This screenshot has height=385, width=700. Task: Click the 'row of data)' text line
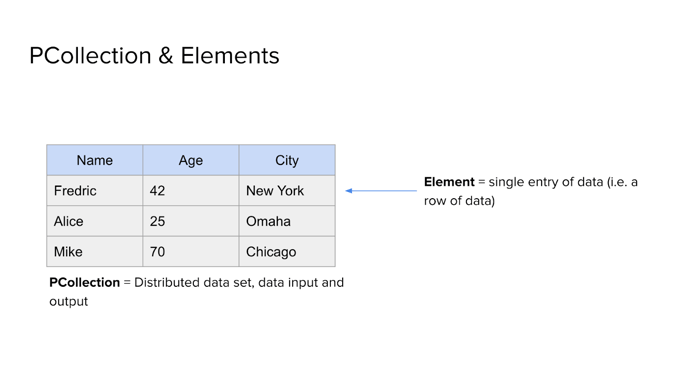pos(459,201)
